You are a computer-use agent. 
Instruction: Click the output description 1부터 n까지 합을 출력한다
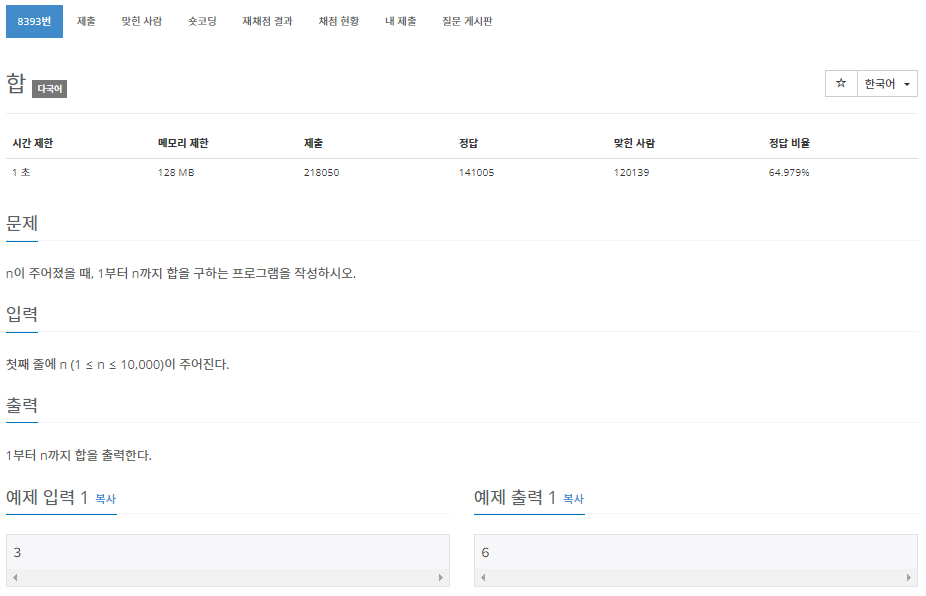pos(79,455)
